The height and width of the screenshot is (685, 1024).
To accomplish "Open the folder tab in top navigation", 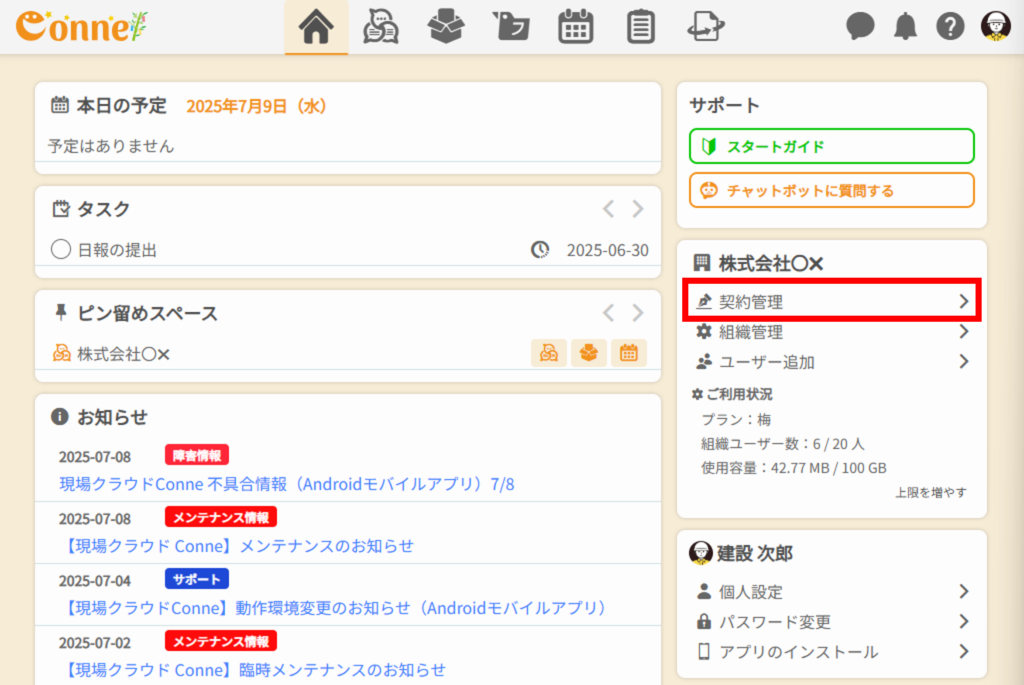I will (511, 27).
